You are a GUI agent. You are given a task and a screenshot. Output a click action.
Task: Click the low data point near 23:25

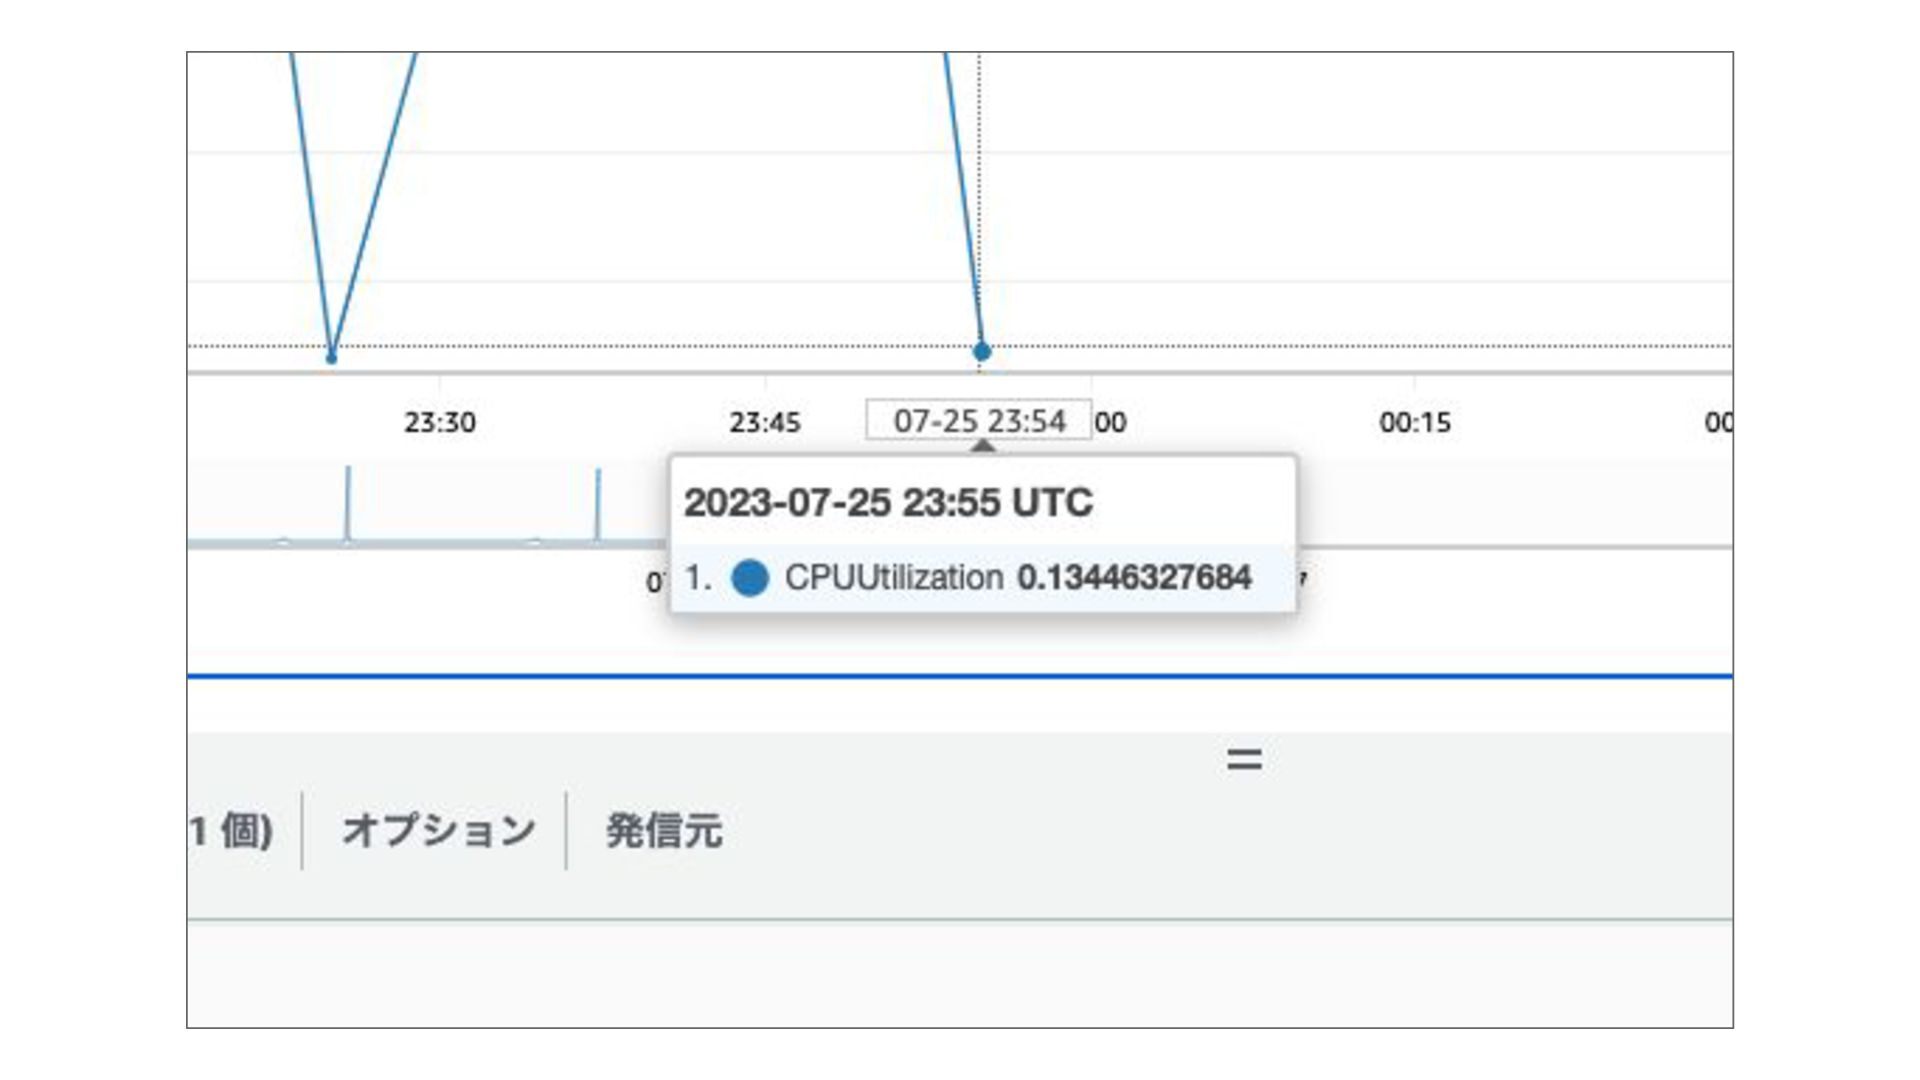[x=331, y=357]
